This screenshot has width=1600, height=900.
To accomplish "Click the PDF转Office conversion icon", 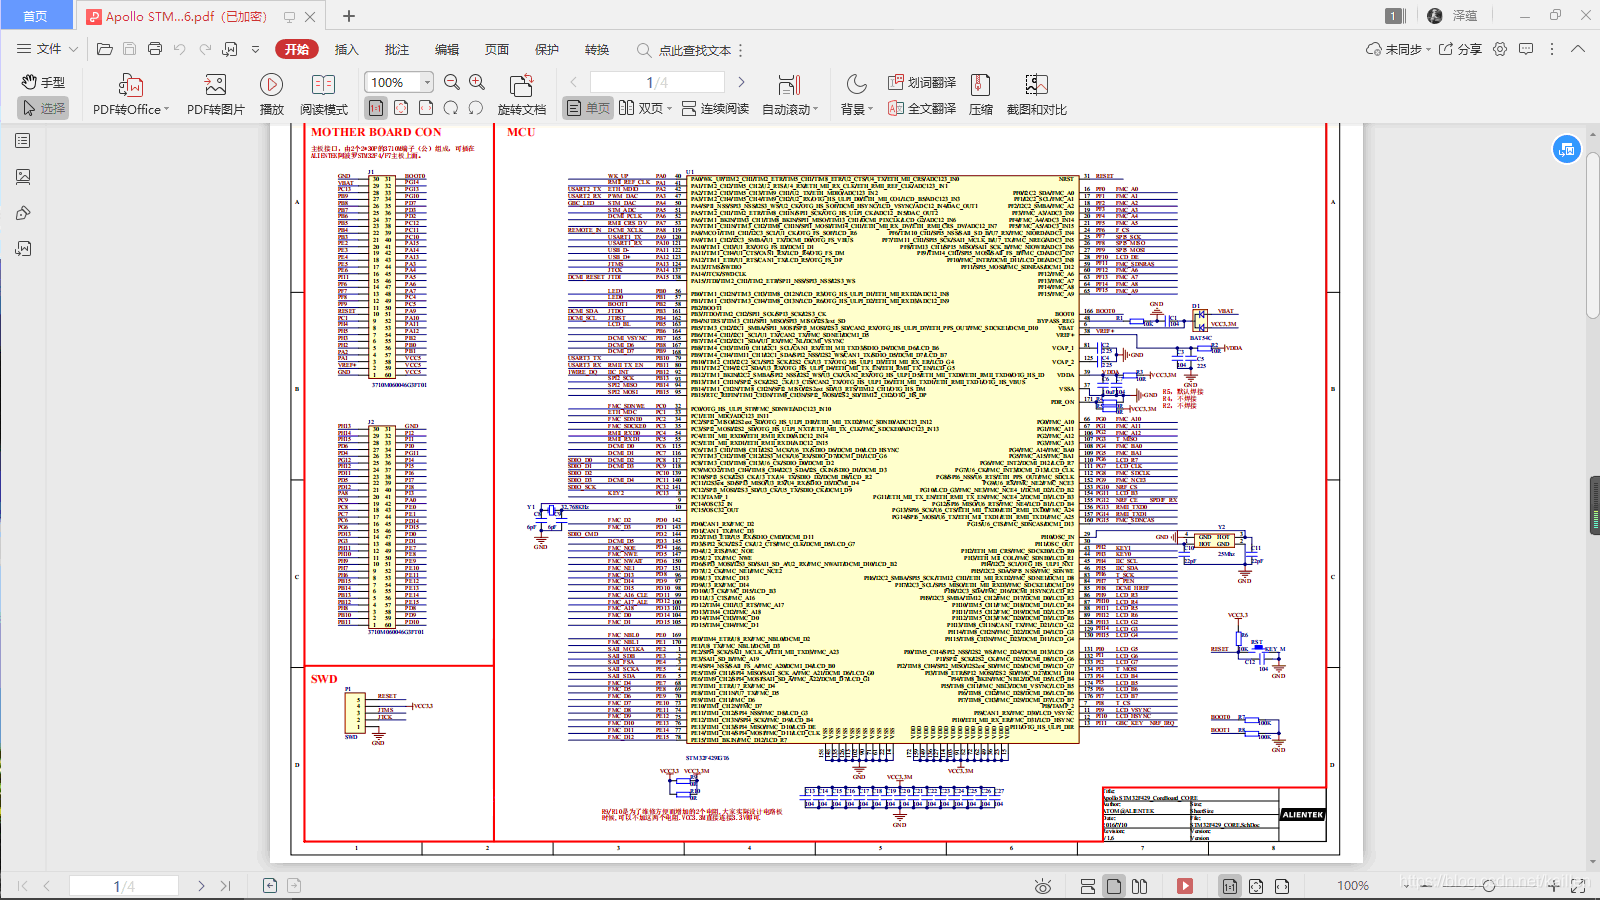I will pos(130,85).
